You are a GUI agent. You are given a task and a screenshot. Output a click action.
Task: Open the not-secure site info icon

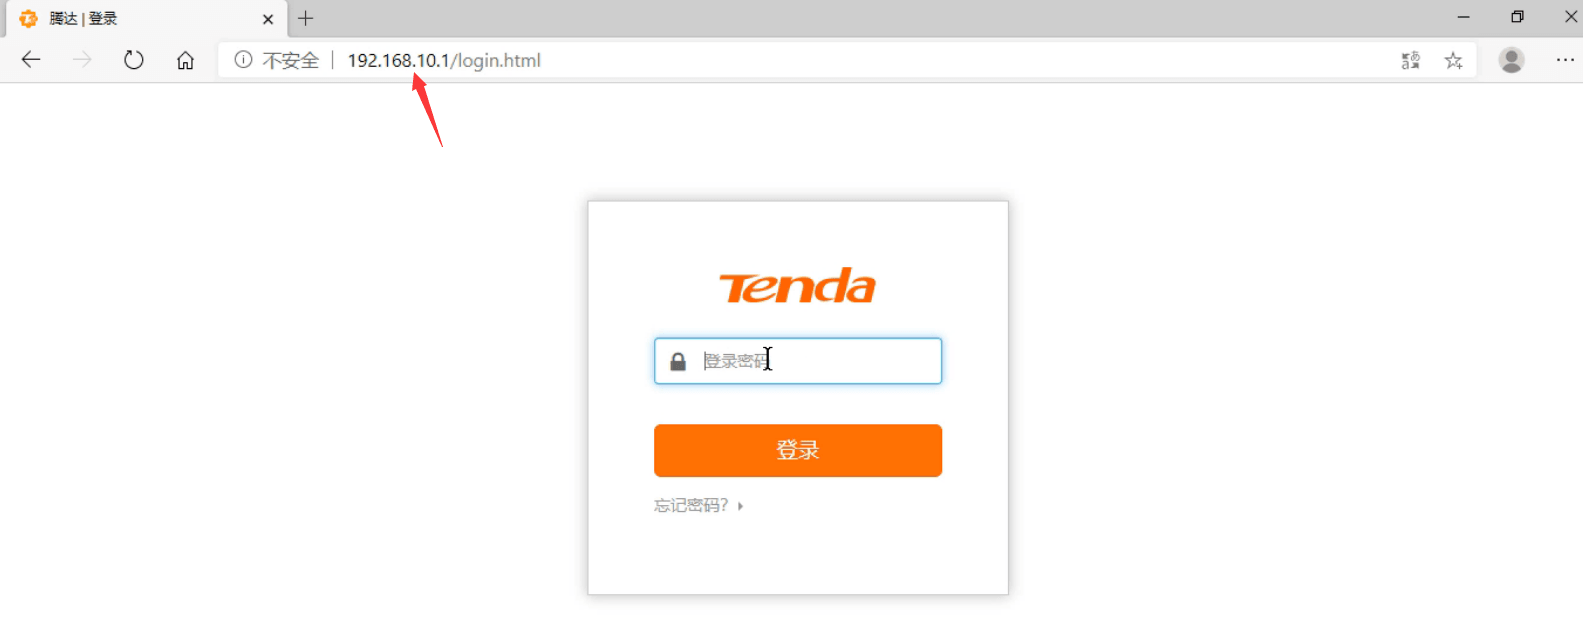pos(243,60)
